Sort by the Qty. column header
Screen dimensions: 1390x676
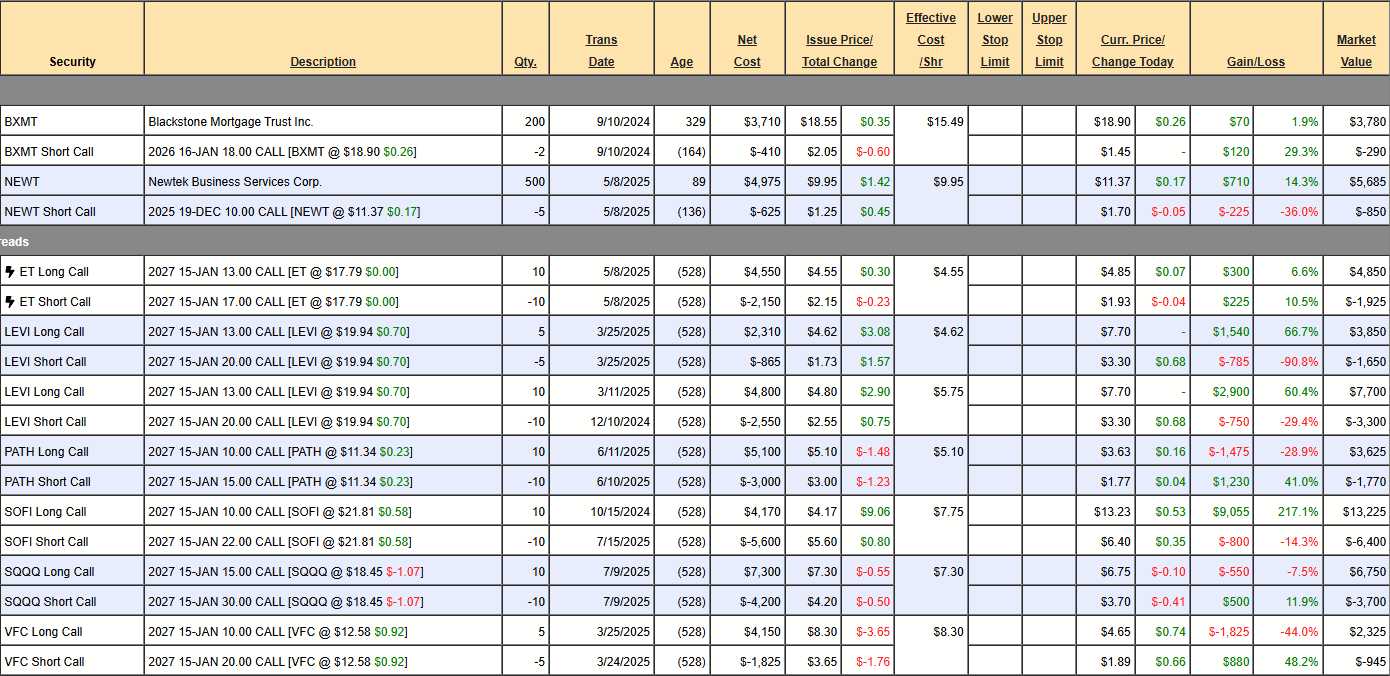pos(525,62)
